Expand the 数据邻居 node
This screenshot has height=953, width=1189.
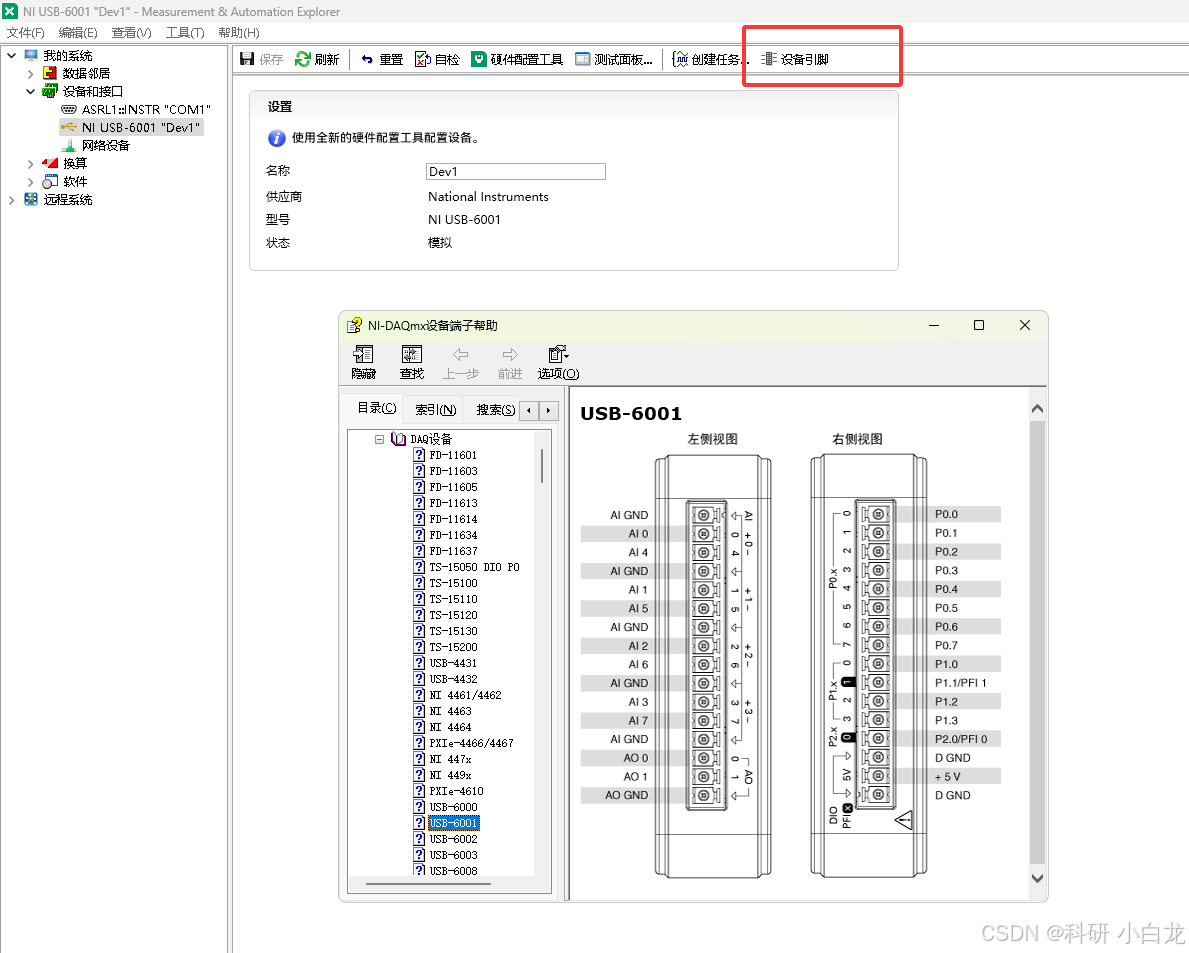click(x=30, y=74)
